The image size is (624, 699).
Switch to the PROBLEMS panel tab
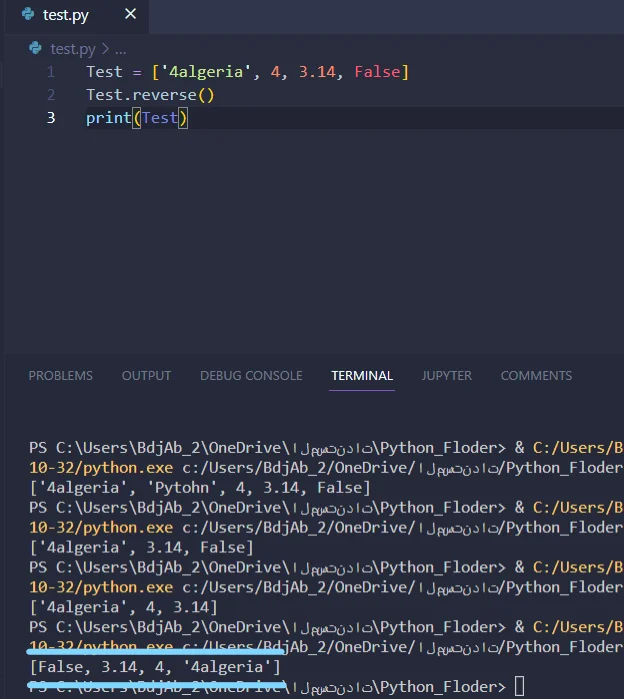point(60,376)
